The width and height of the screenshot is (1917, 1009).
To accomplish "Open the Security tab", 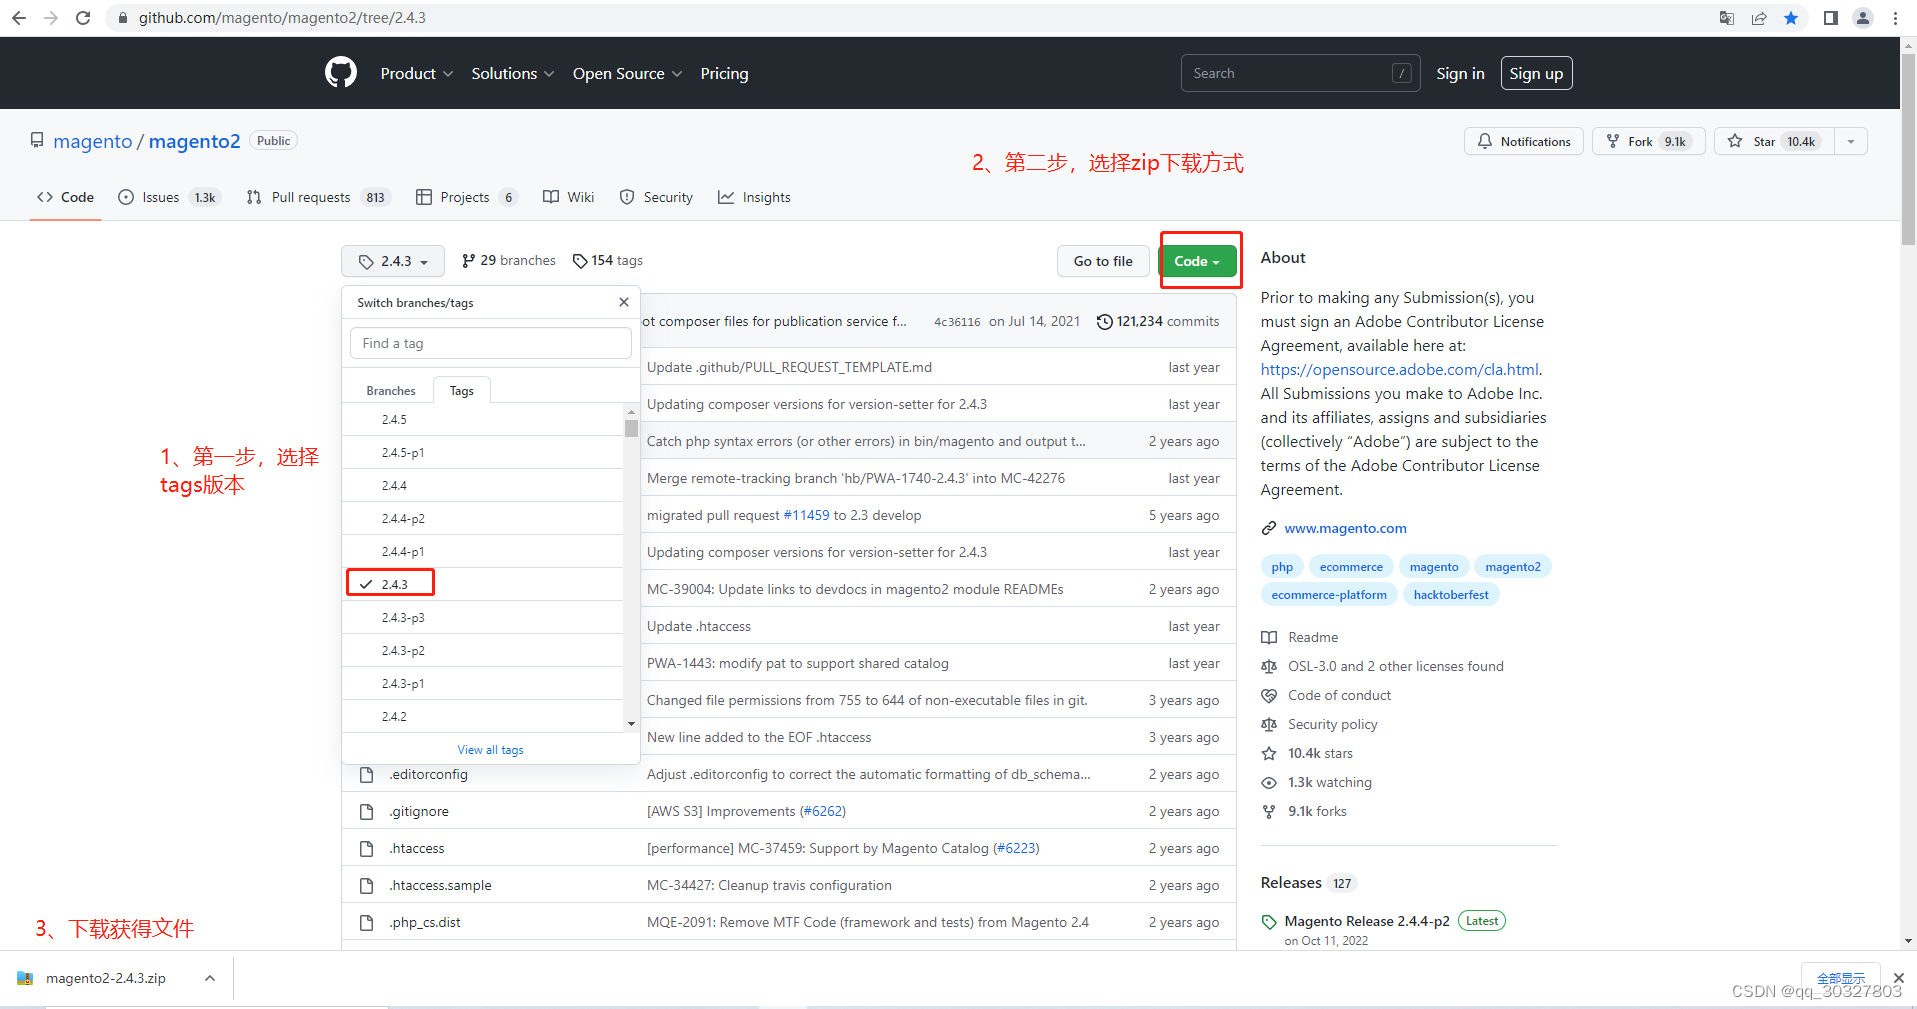I will pyautogui.click(x=656, y=197).
